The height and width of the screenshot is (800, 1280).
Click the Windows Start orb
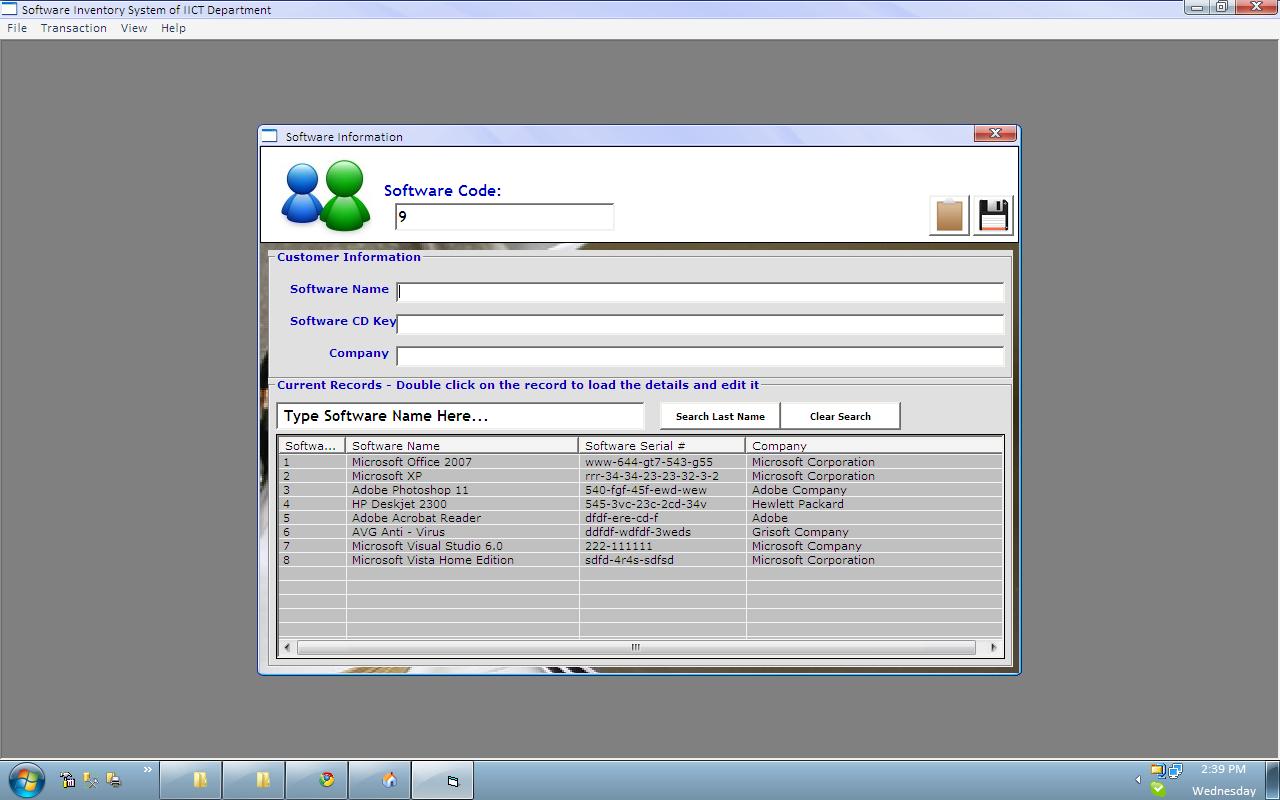click(x=26, y=779)
